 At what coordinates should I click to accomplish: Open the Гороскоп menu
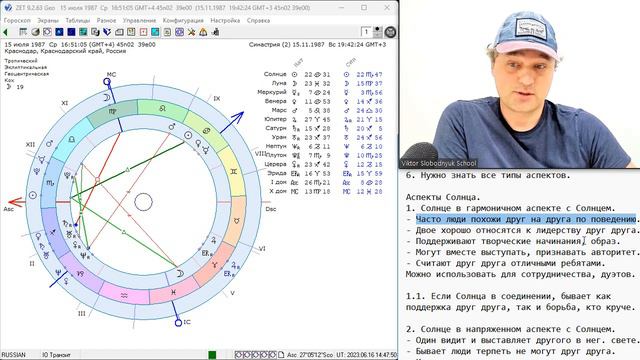pyautogui.click(x=17, y=20)
